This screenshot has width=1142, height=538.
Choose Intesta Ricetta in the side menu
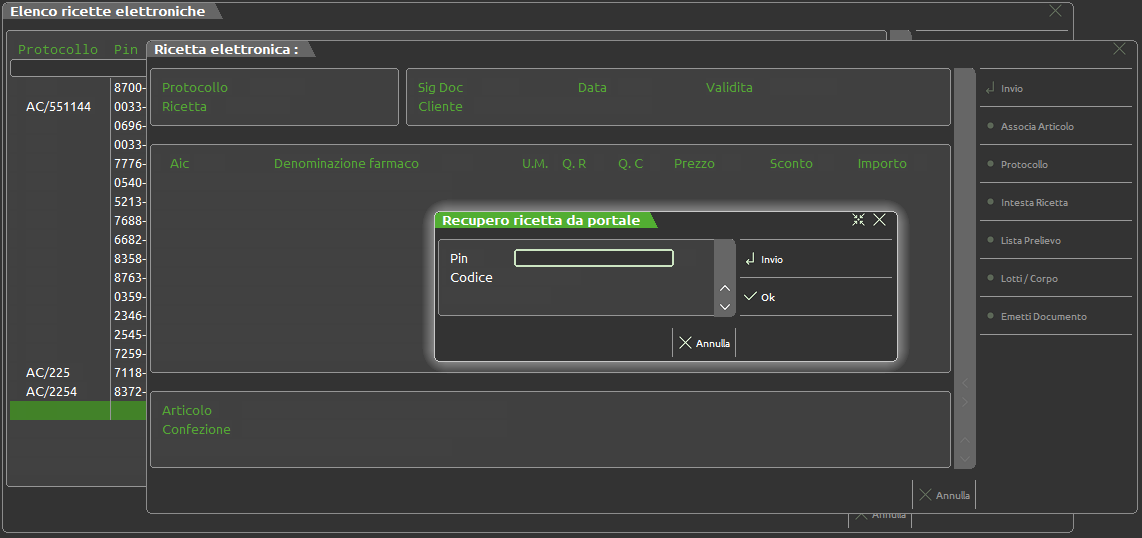click(1033, 203)
